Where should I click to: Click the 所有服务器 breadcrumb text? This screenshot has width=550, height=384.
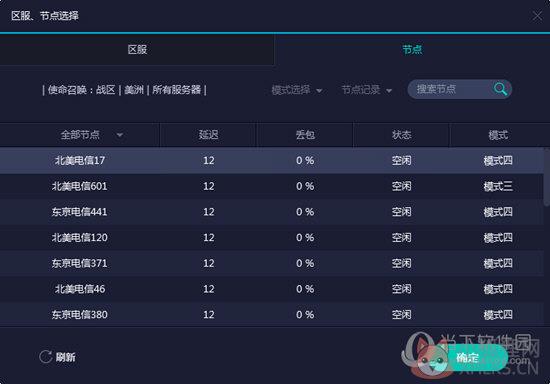[x=177, y=90]
